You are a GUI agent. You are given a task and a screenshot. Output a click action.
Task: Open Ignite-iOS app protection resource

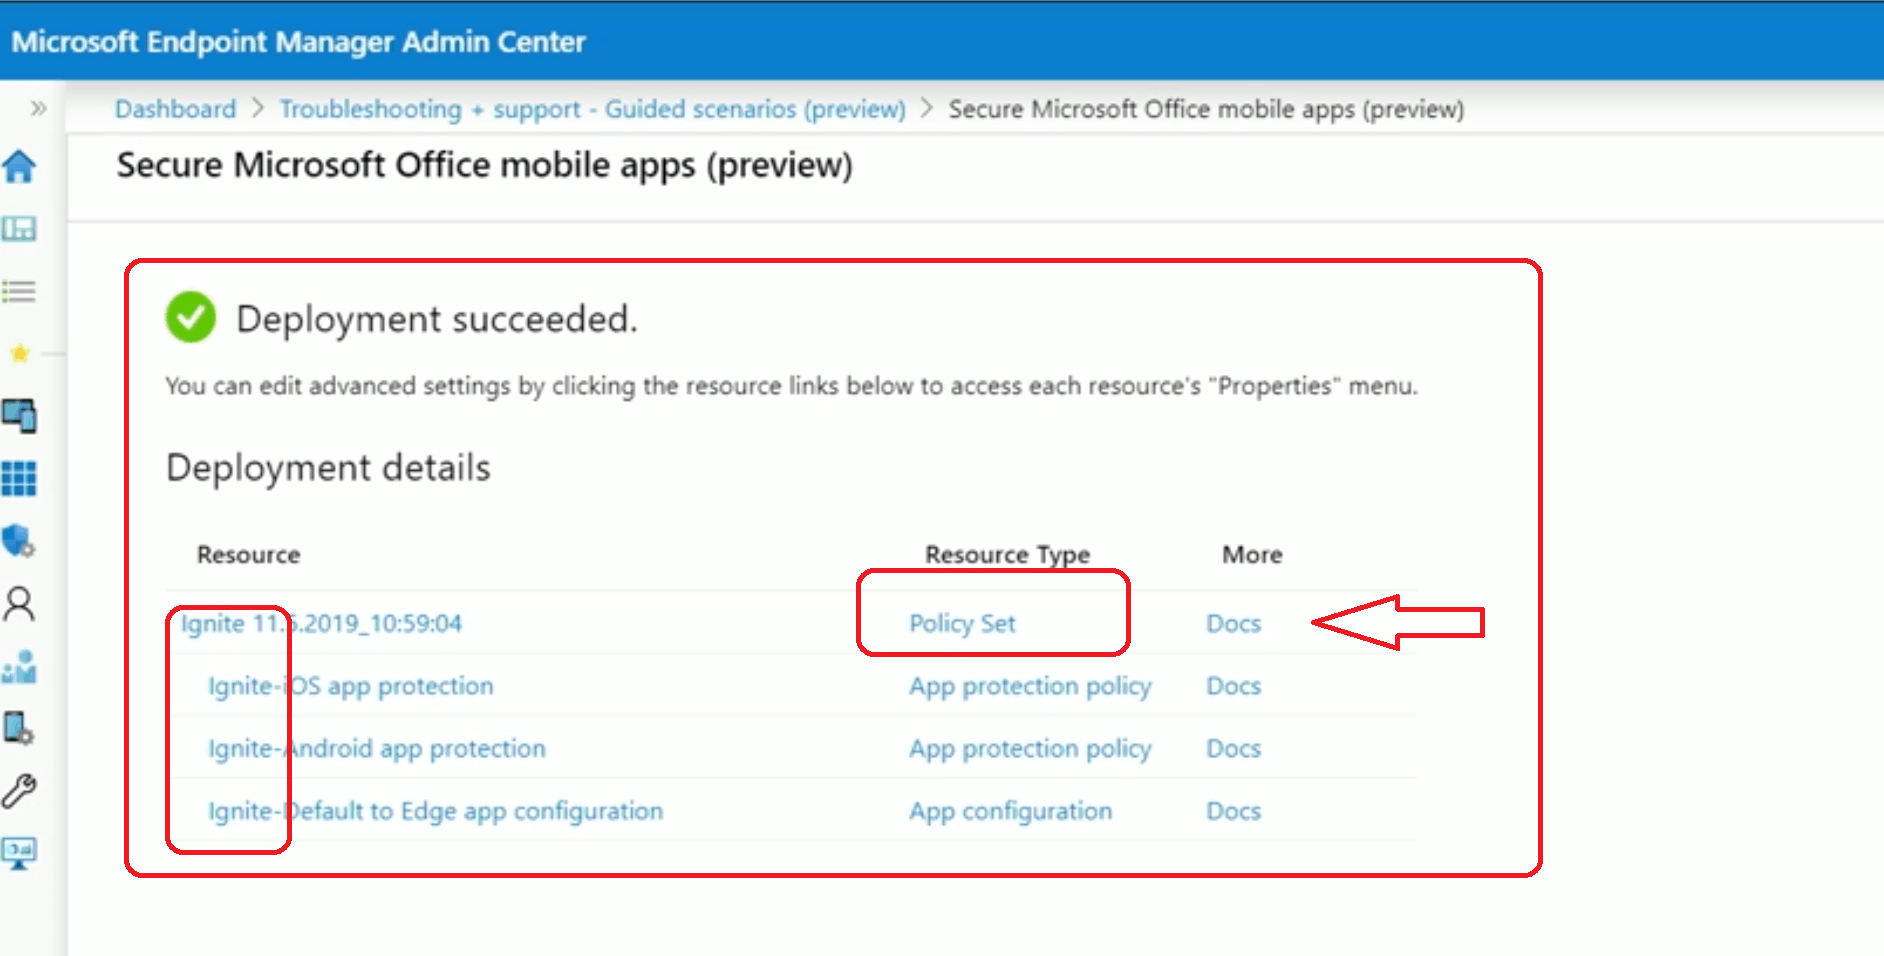350,686
